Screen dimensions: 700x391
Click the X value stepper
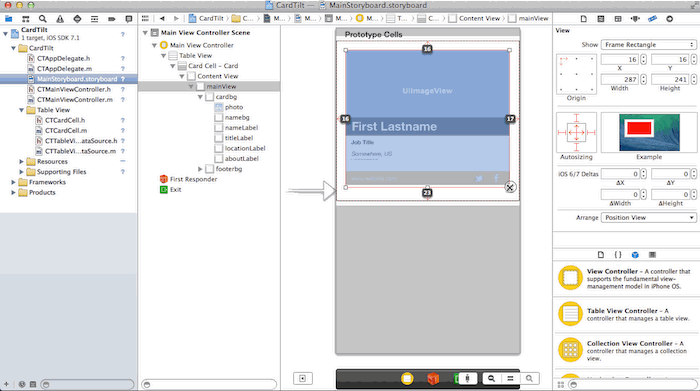(x=643, y=59)
